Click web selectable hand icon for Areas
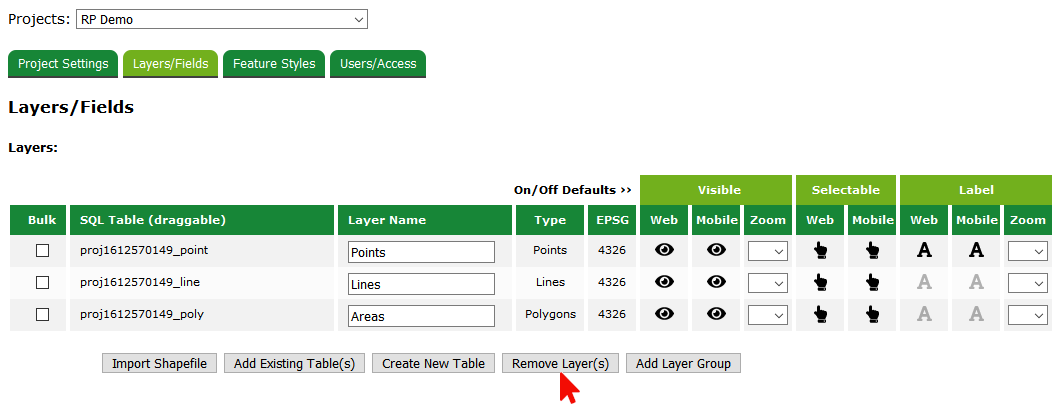 (821, 314)
